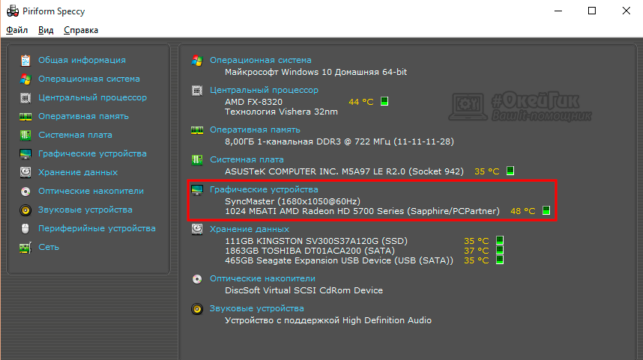Viewport: 643px width, 360px height.
Task: Open the Файл menu
Action: [17, 30]
